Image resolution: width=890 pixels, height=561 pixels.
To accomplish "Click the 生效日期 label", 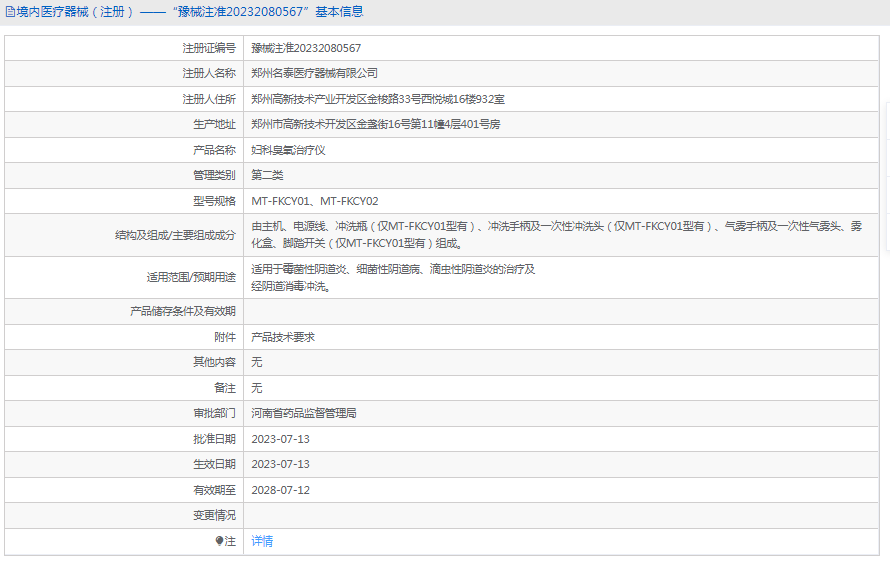I will [x=215, y=464].
